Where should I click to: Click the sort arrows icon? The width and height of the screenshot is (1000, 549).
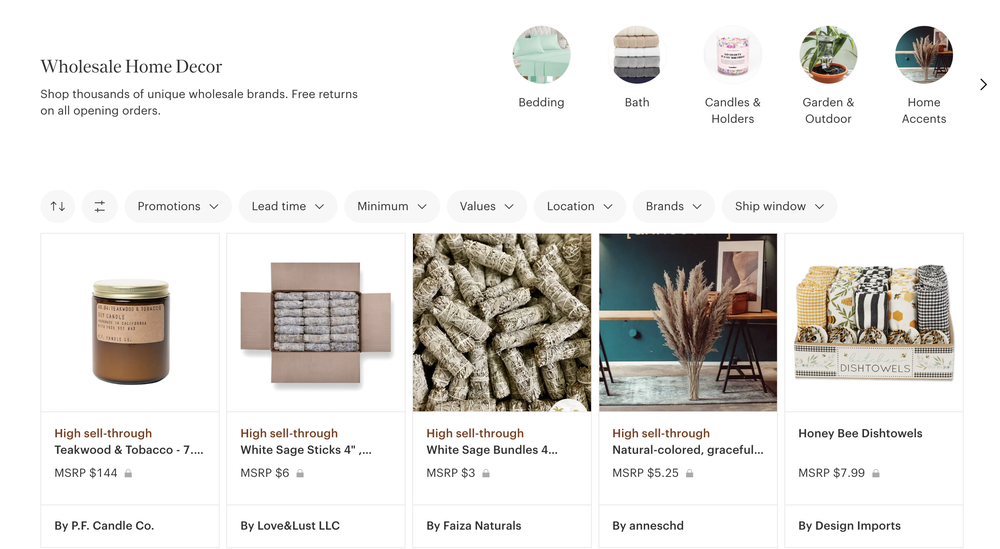[58, 206]
